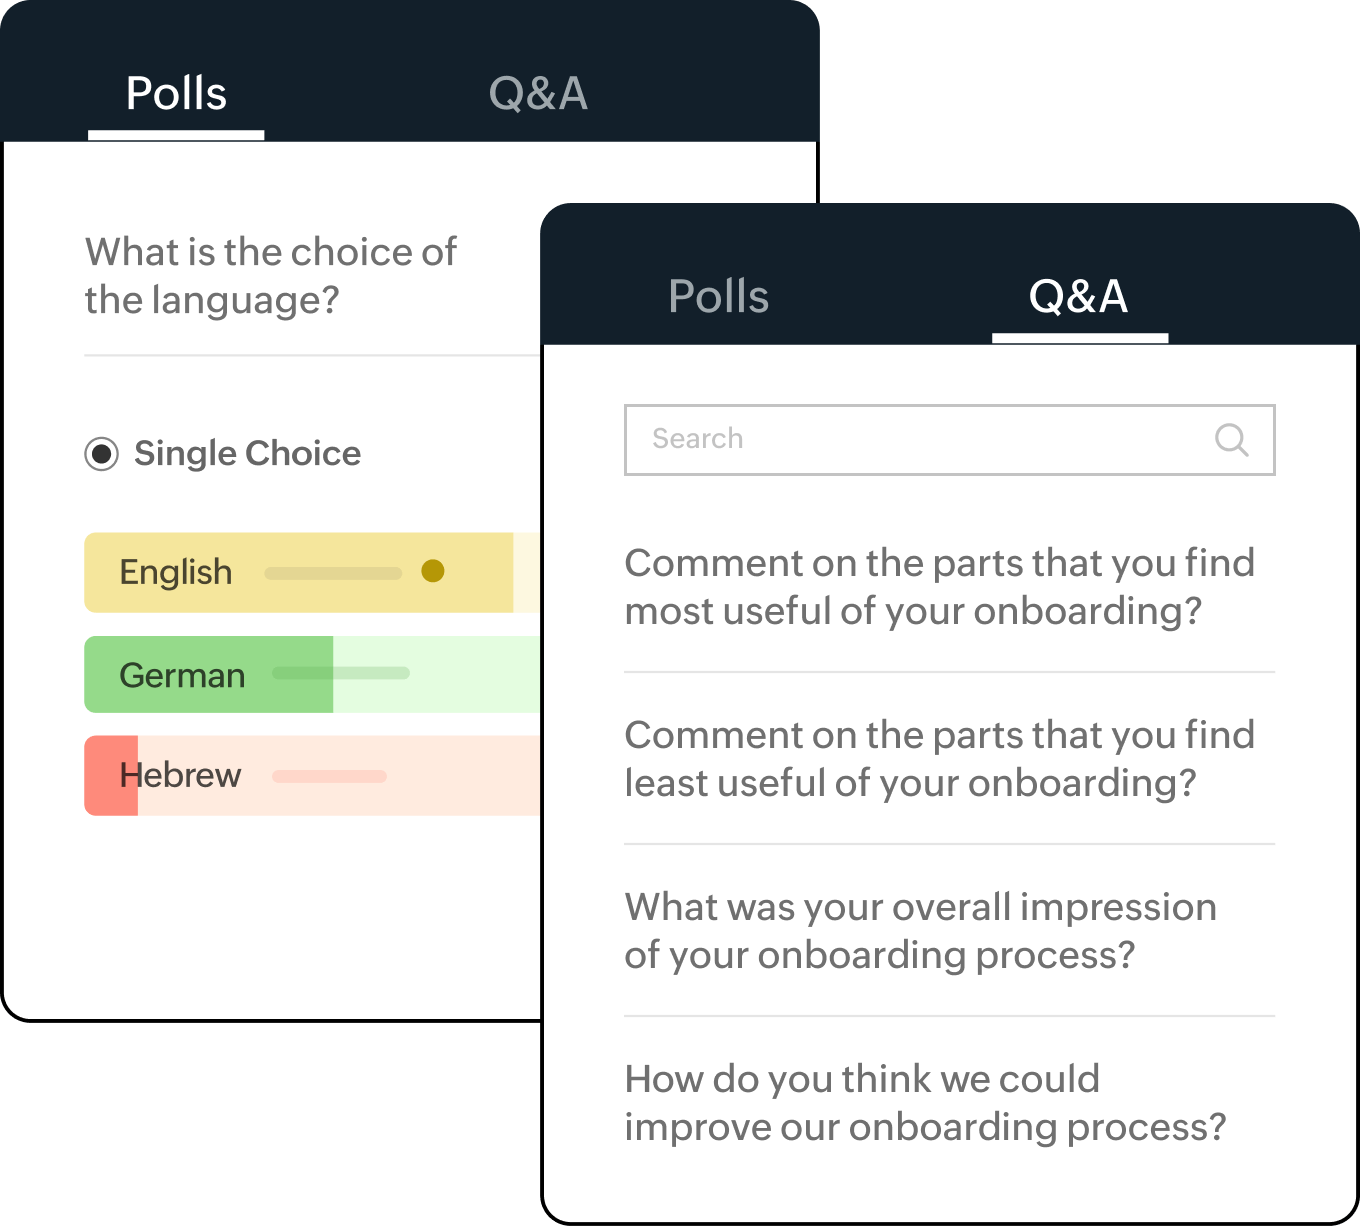Choose the English poll option
This screenshot has height=1226, width=1360.
coord(176,572)
